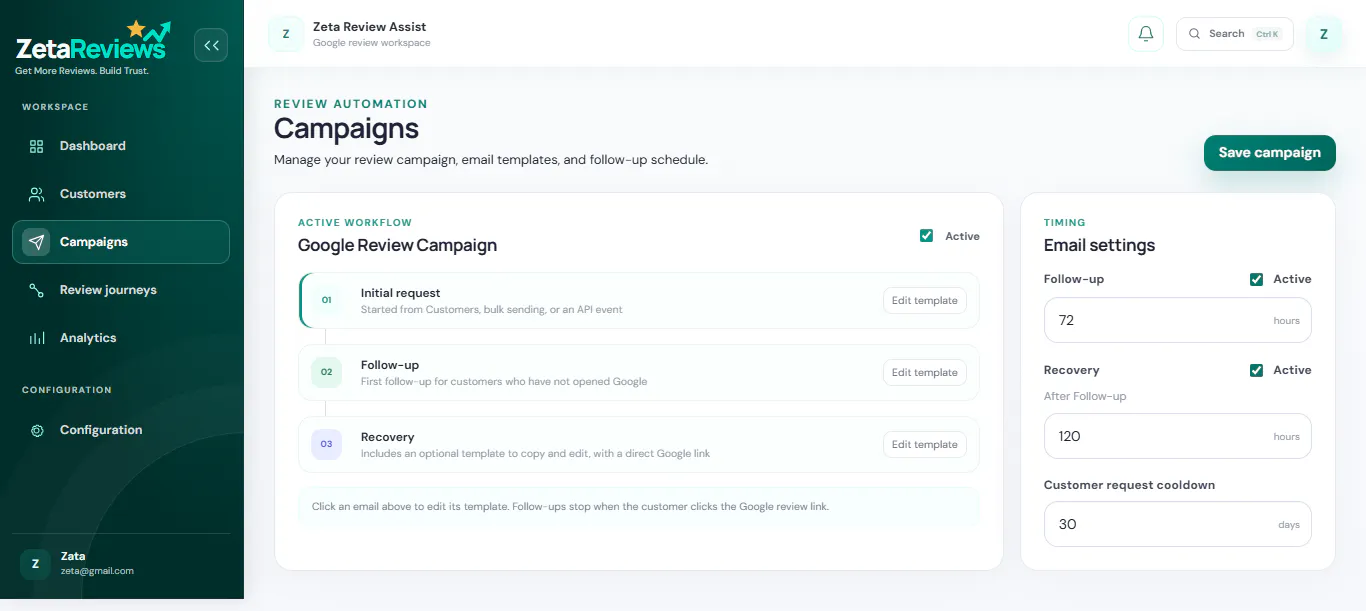The height and width of the screenshot is (611, 1366).
Task: Navigate to Analytics
Action: [x=121, y=338]
